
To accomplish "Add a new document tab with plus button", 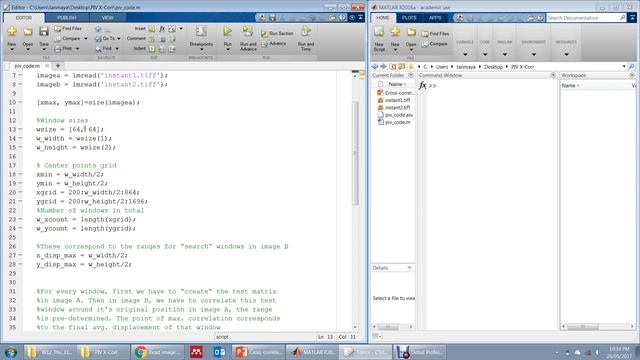I will point(58,66).
